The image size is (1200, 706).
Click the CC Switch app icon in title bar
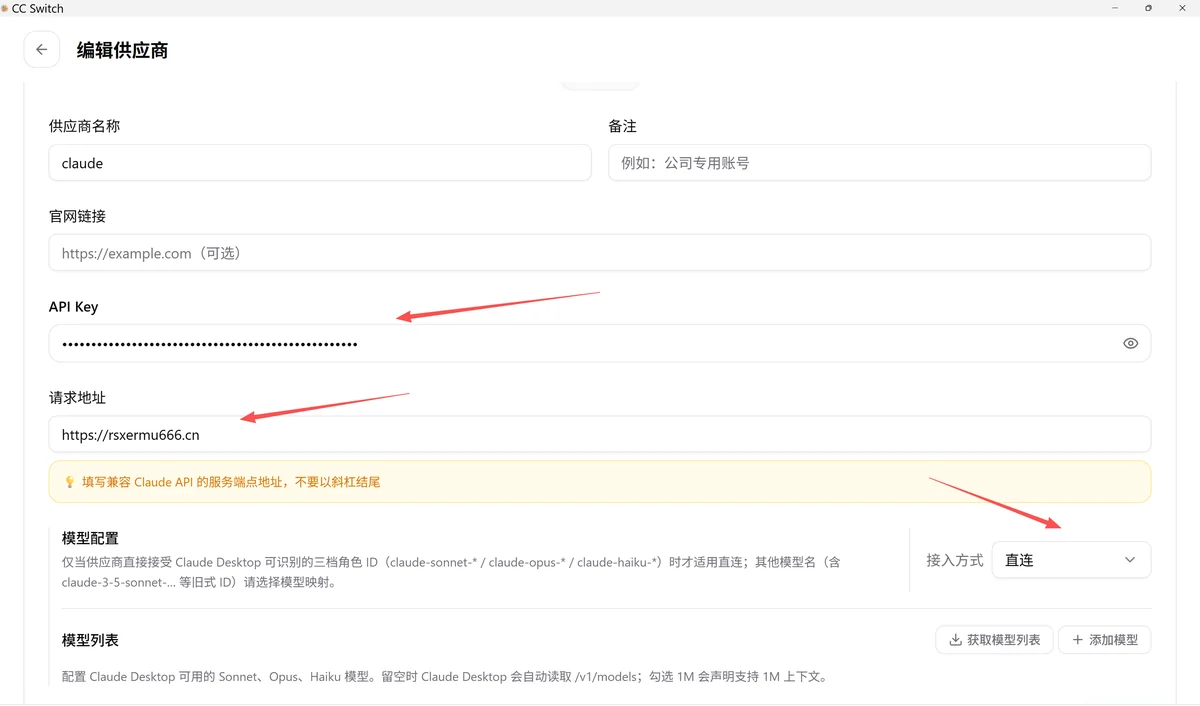(5, 8)
